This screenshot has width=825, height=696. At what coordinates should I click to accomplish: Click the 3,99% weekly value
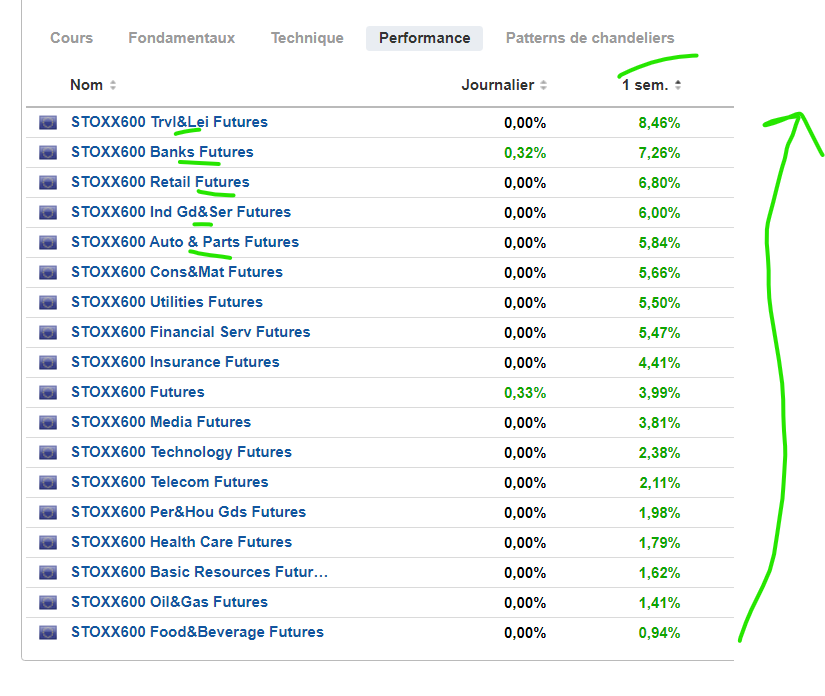(659, 393)
